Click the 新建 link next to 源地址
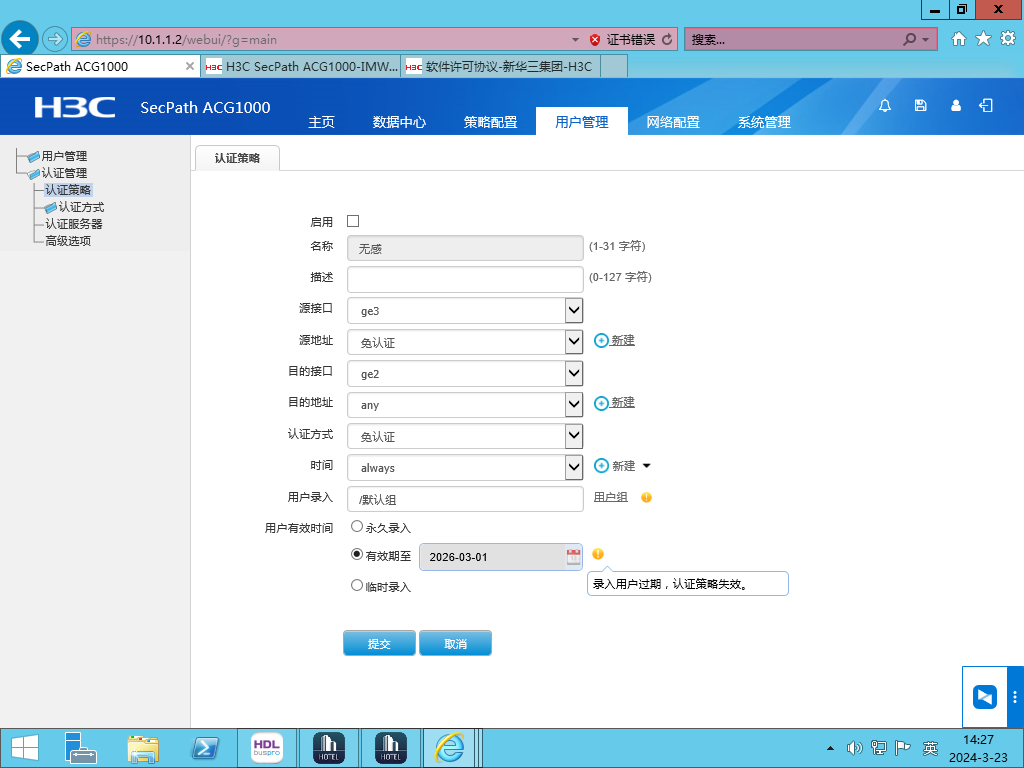Viewport: 1024px width, 768px height. point(622,341)
